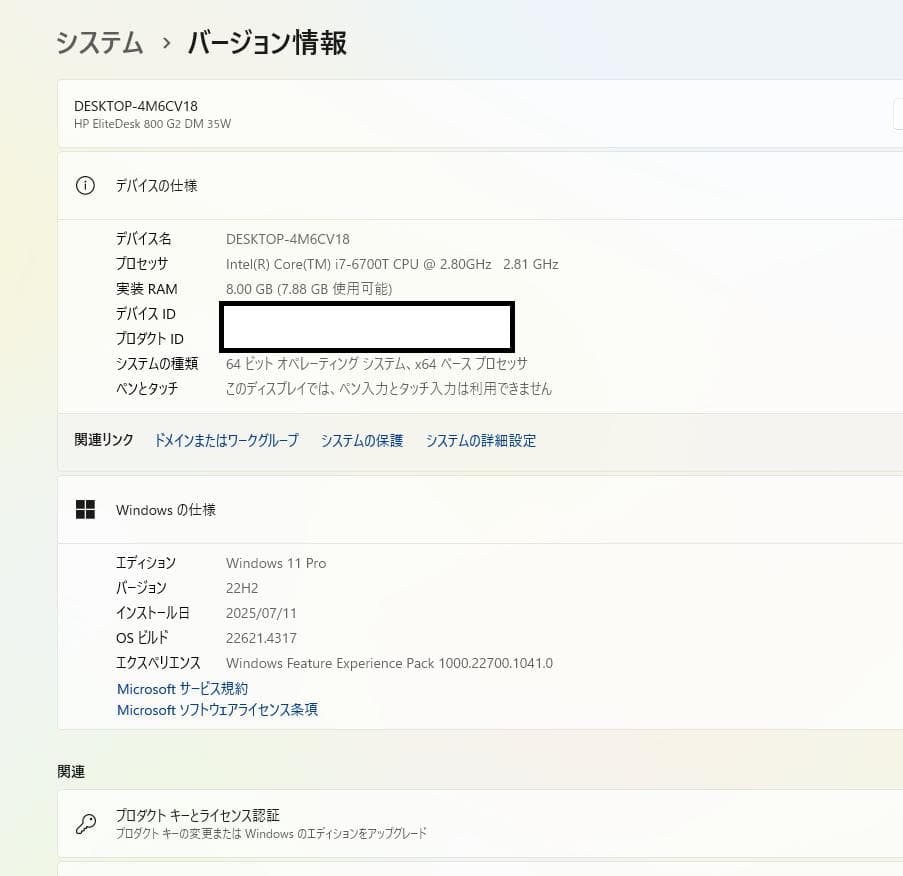Select the device name DESKTOP-4M6CV18
Viewport: 903px width, 876px height.
point(286,238)
